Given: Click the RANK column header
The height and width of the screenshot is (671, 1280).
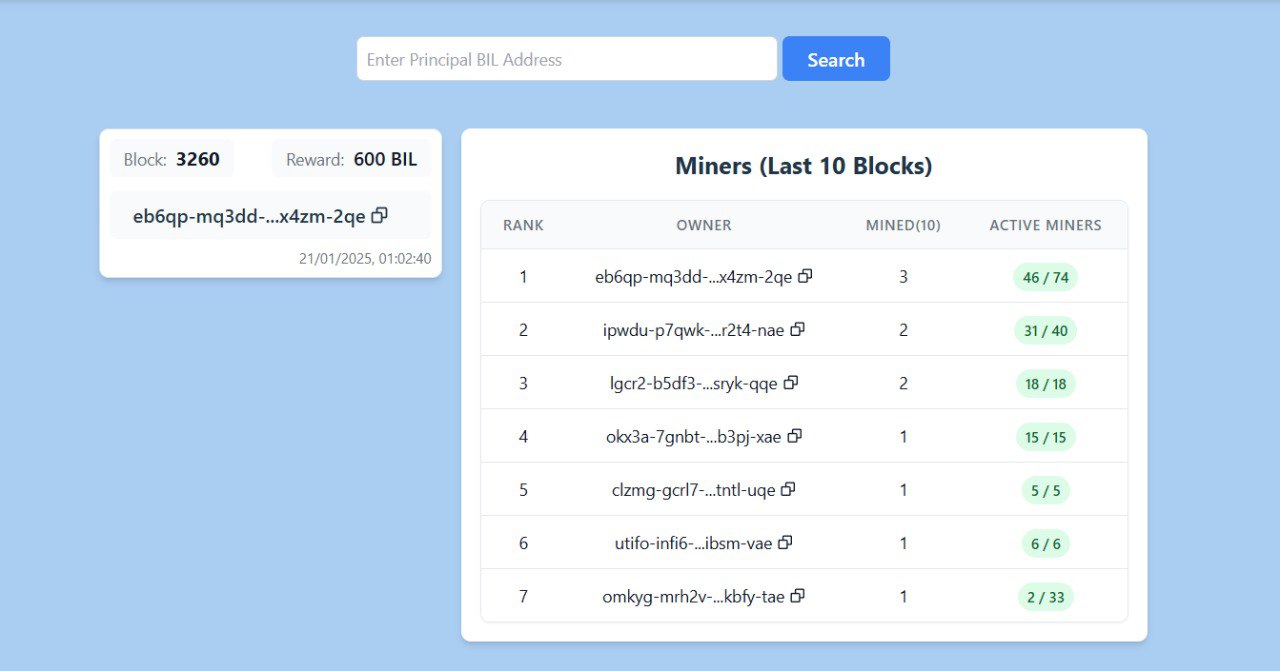Looking at the screenshot, I should click(523, 225).
